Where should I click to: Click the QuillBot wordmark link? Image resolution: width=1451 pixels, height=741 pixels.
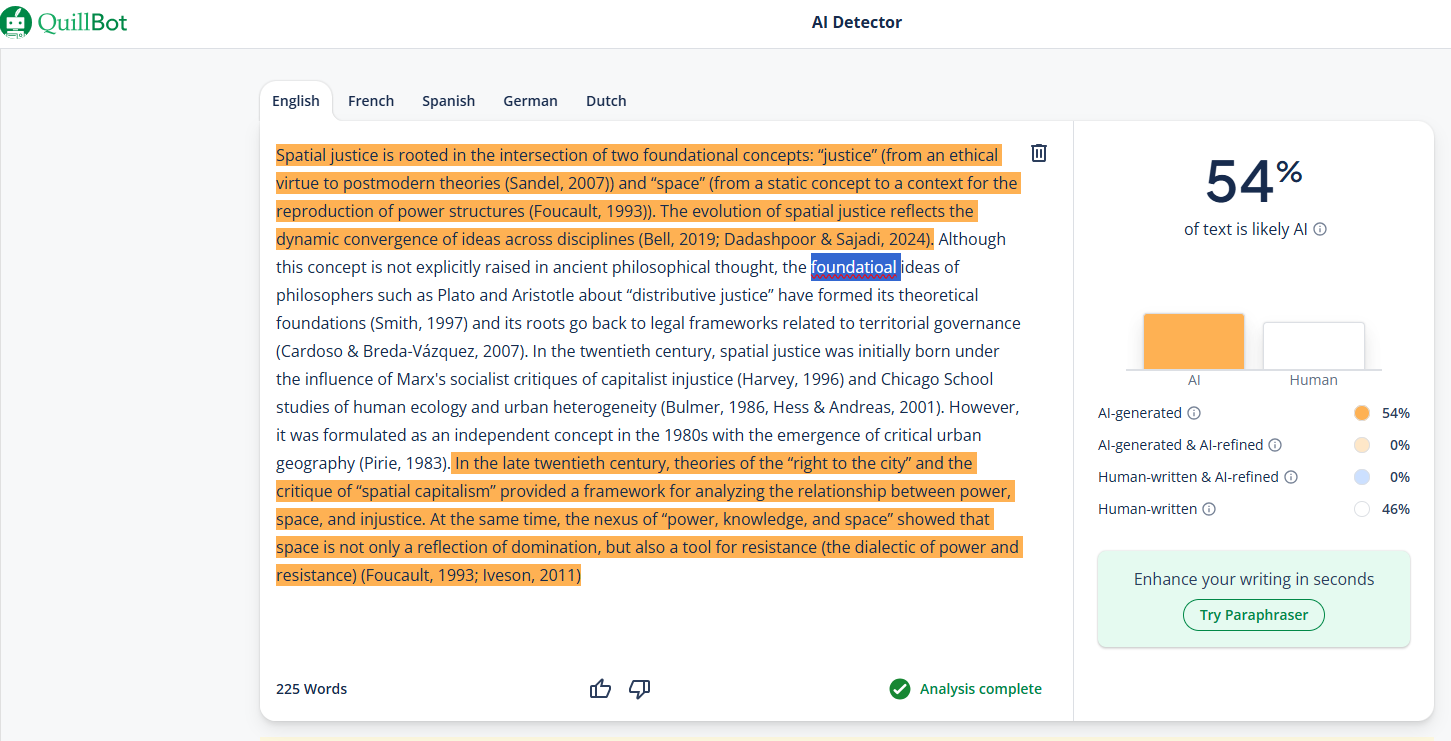(83, 22)
